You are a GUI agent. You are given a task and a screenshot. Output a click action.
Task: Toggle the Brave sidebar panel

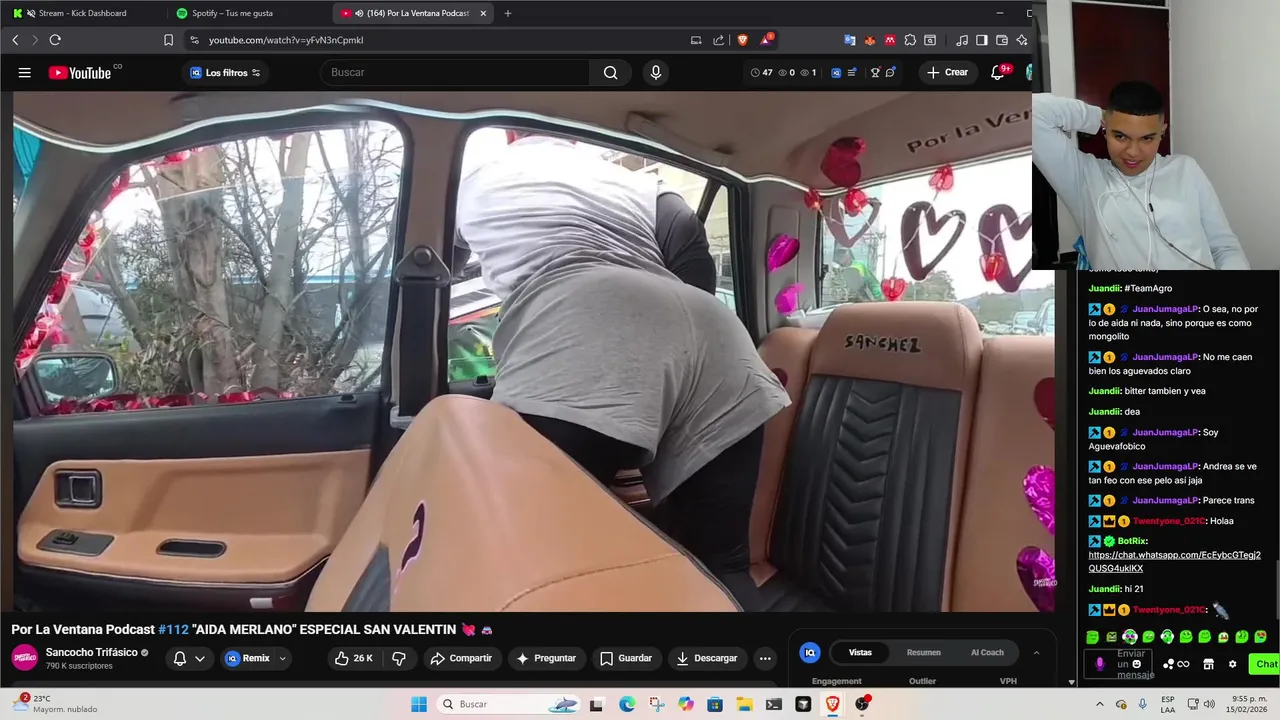[982, 40]
